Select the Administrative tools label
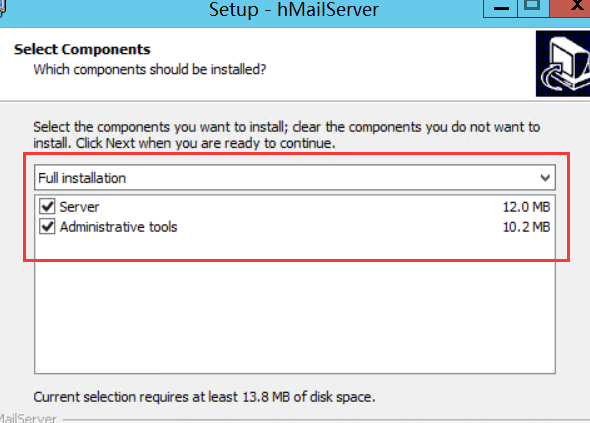Image resolution: width=590 pixels, height=423 pixels. pyautogui.click(x=119, y=227)
